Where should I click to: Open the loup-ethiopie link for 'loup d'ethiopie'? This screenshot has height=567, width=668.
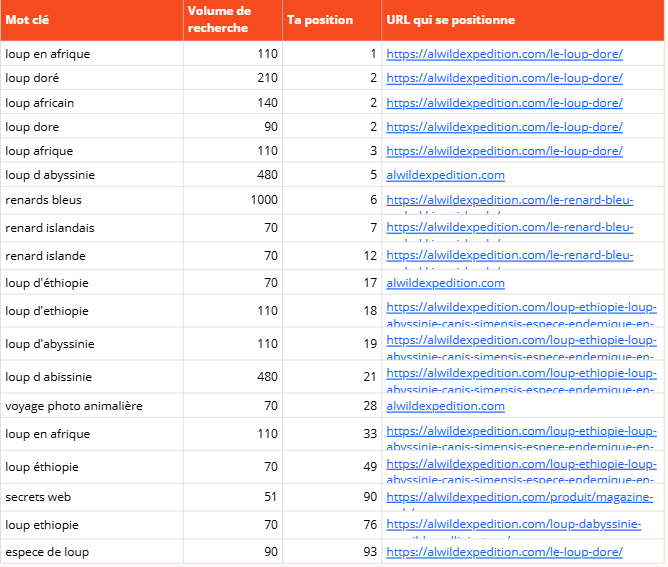(521, 307)
